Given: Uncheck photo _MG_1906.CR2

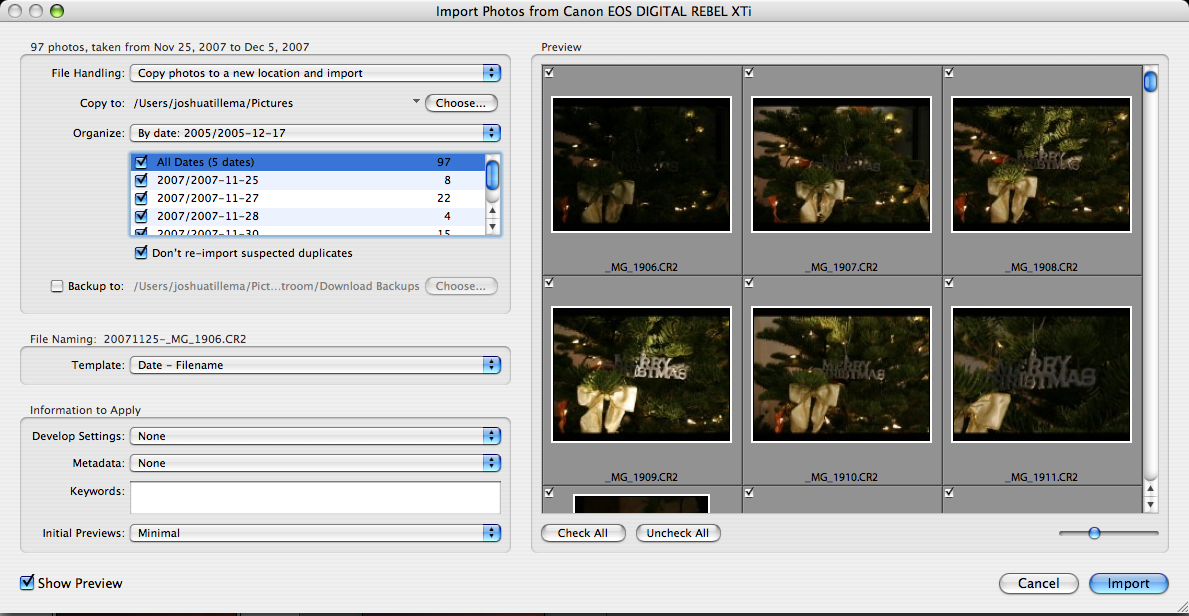Looking at the screenshot, I should (x=550, y=72).
